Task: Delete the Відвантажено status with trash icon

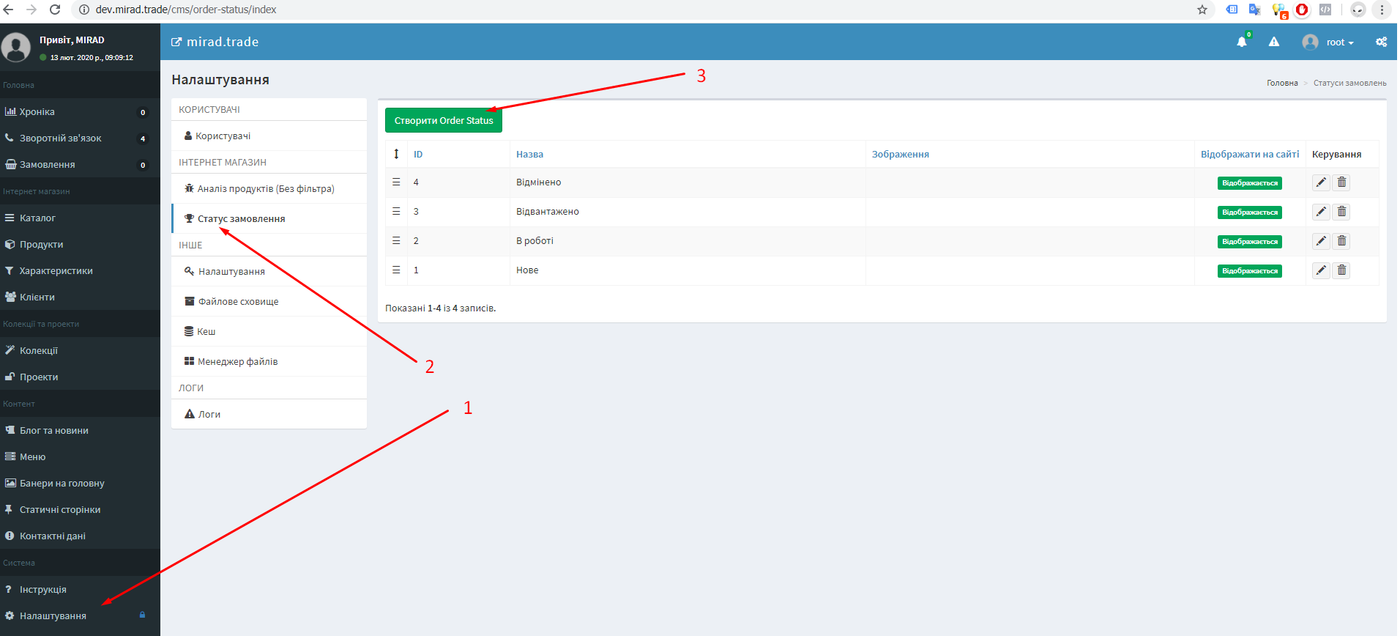Action: pos(1342,212)
